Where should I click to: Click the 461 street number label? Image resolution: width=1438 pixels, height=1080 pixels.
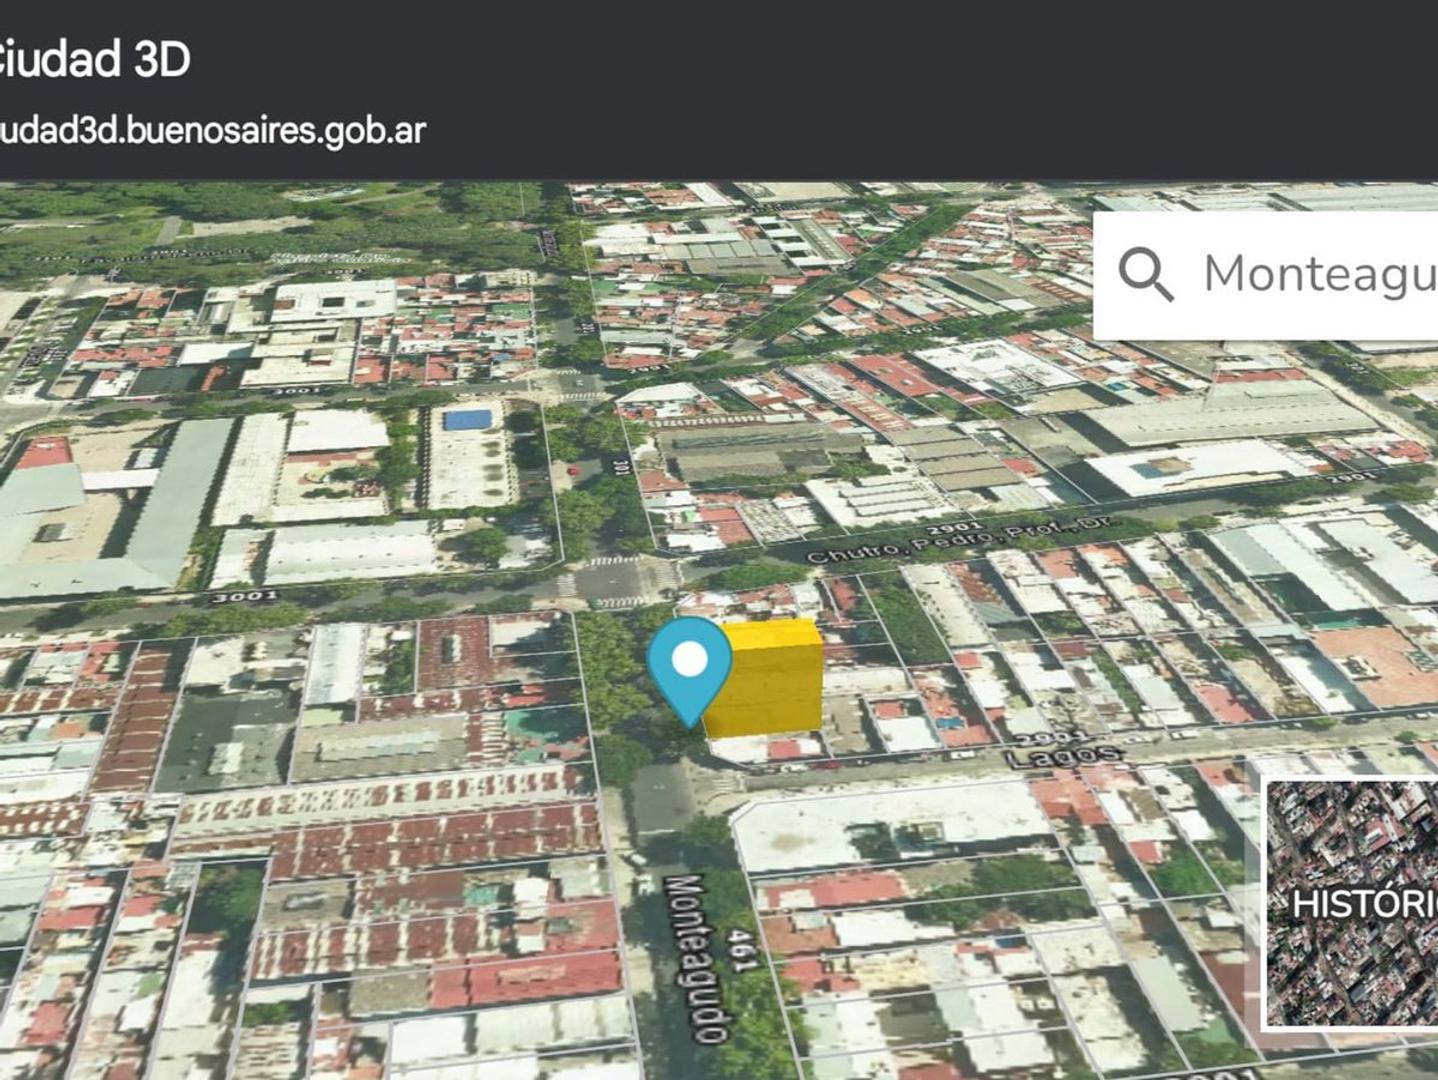(742, 950)
